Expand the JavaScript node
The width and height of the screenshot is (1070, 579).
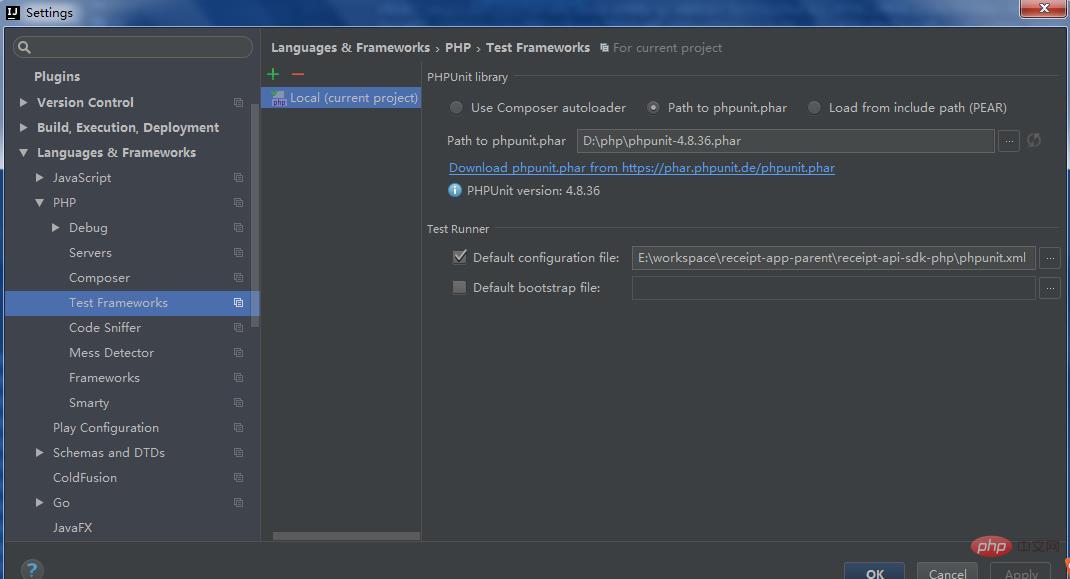pos(40,178)
